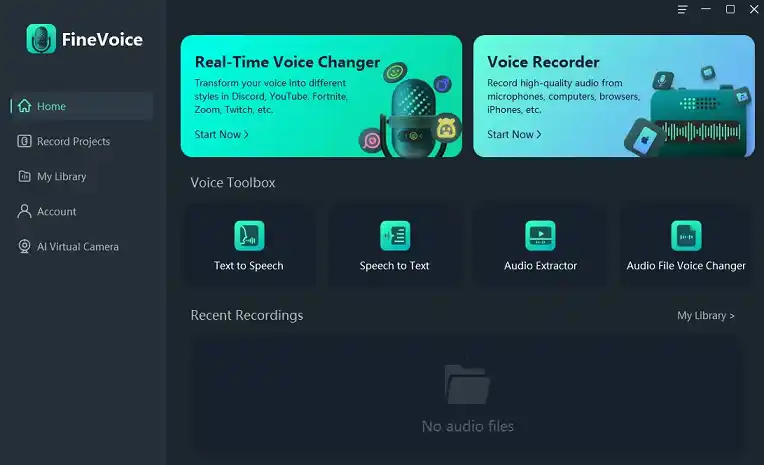This screenshot has width=764, height=465.
Task: Click the No audio files message
Action: point(467,426)
